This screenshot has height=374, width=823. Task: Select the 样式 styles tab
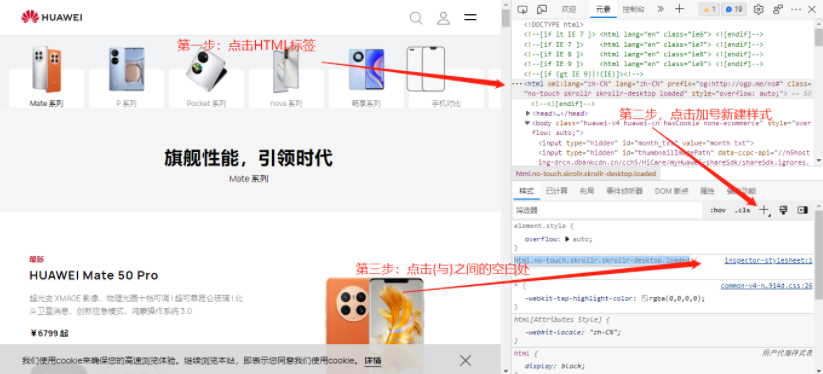click(526, 191)
